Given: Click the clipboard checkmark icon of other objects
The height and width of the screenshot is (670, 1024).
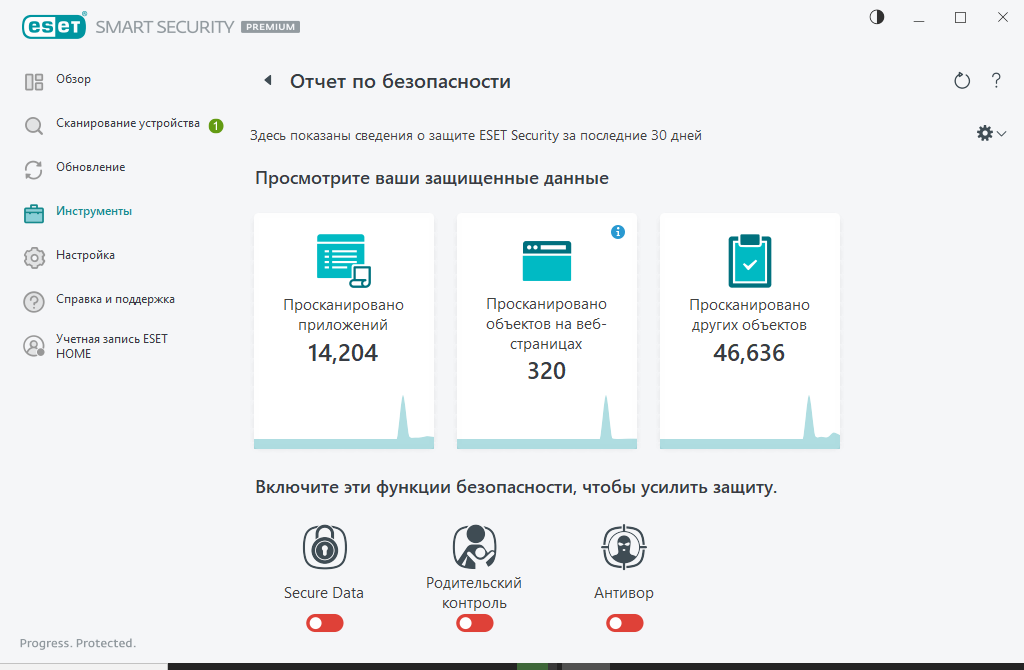Looking at the screenshot, I should pos(750,261).
